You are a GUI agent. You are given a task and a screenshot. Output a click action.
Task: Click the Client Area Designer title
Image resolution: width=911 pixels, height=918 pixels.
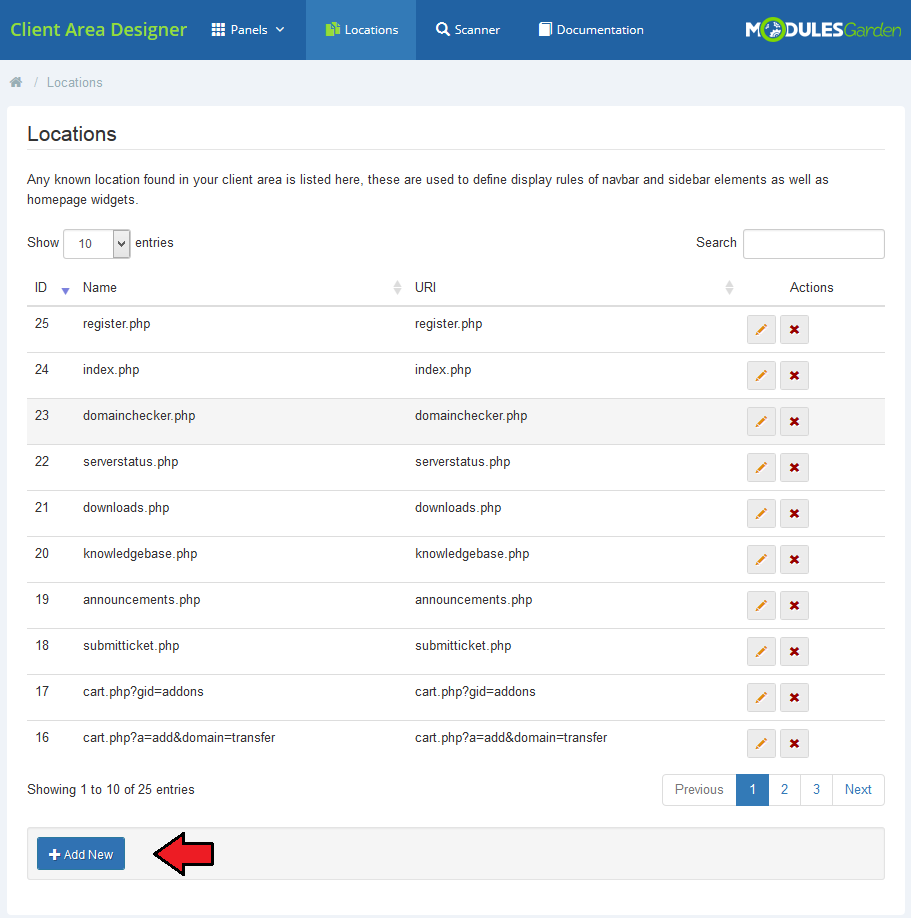point(98,29)
